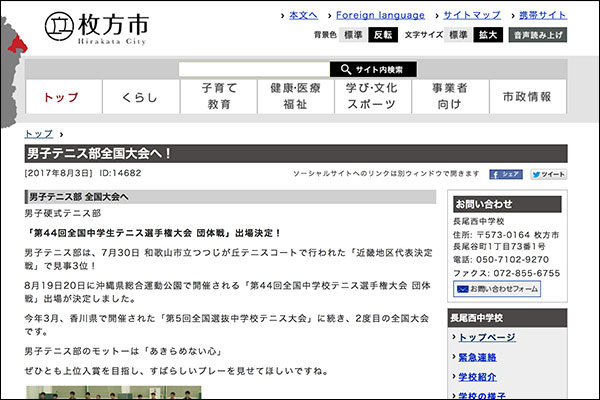
Task: Open the お問い合わせフォーム mail form button
Action: coord(497,289)
